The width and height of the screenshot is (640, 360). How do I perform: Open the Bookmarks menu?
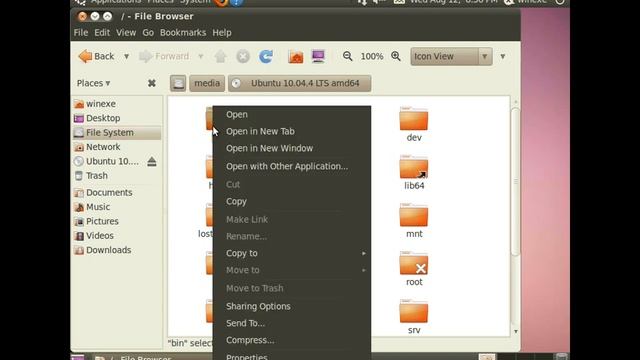click(x=183, y=33)
